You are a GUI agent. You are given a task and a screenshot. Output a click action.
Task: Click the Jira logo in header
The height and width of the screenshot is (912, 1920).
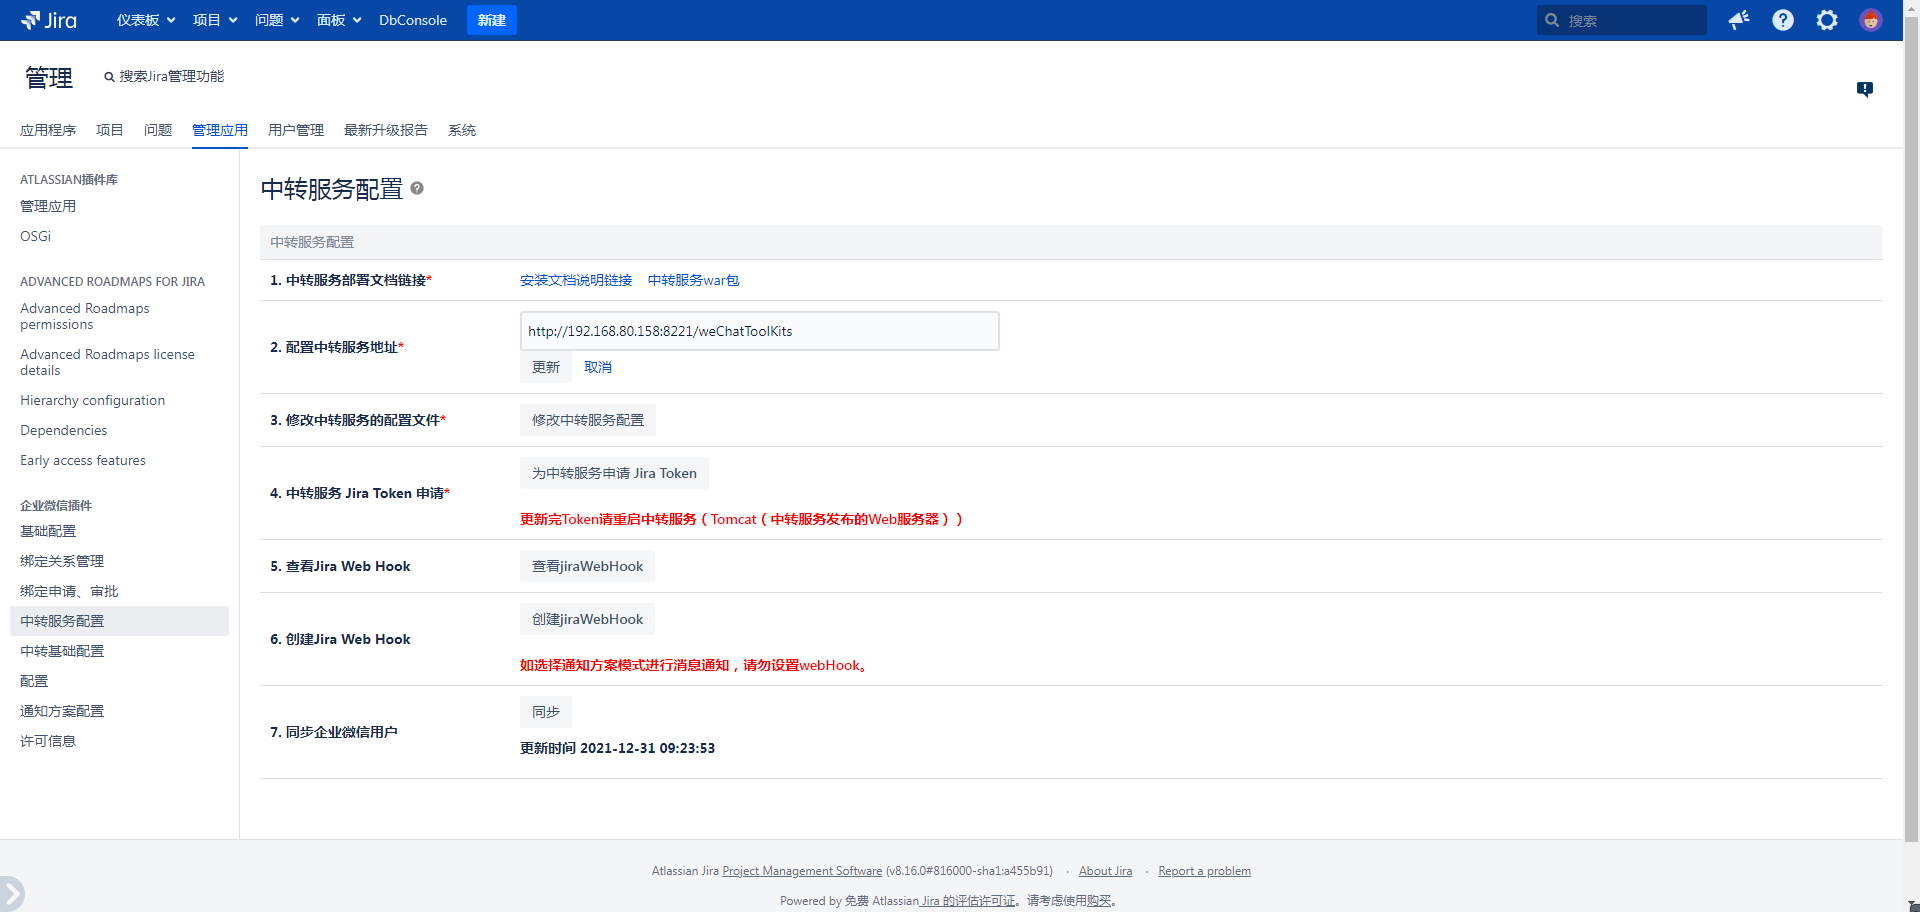click(x=49, y=20)
